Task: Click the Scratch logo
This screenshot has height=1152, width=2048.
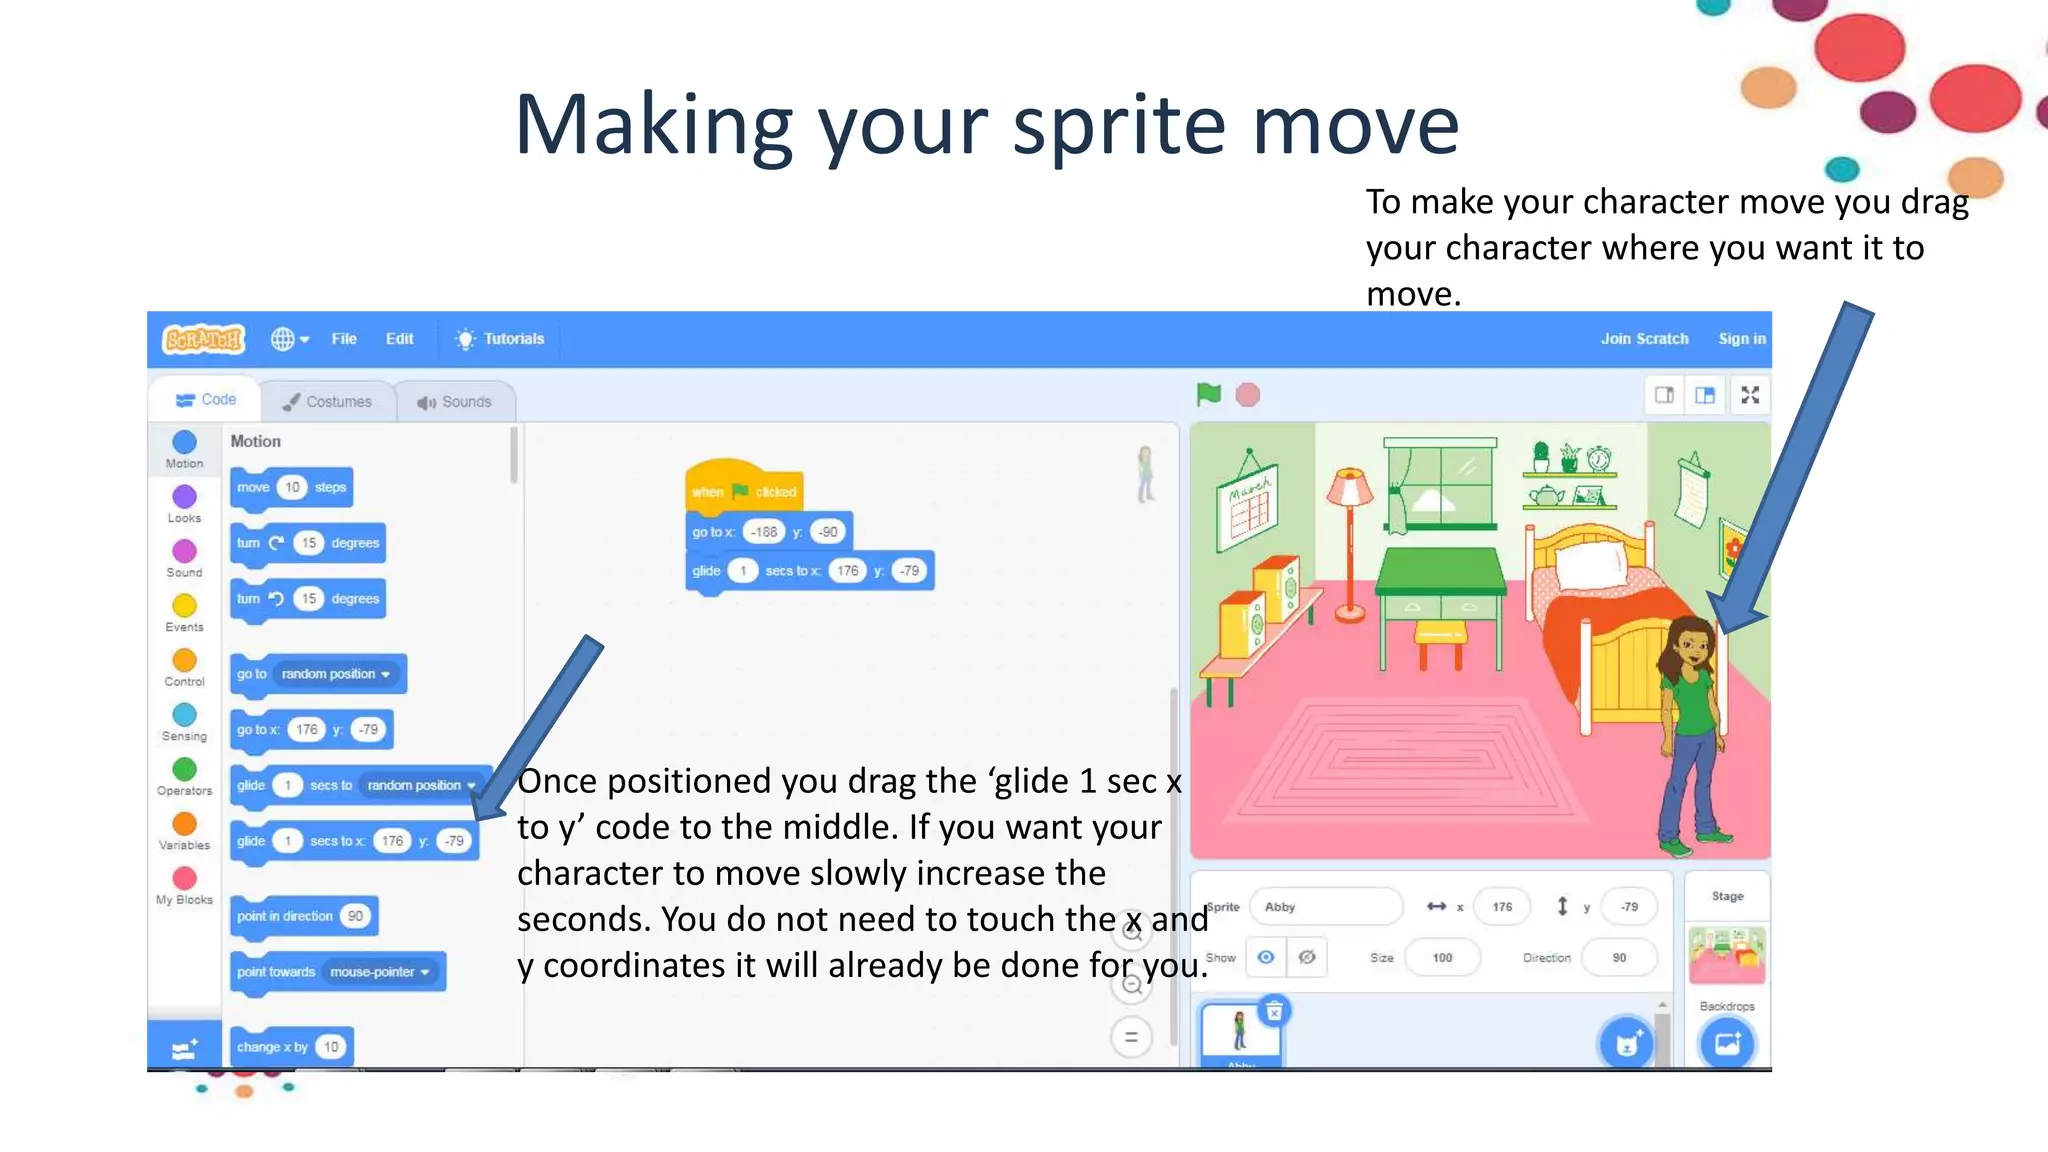Action: click(x=203, y=340)
